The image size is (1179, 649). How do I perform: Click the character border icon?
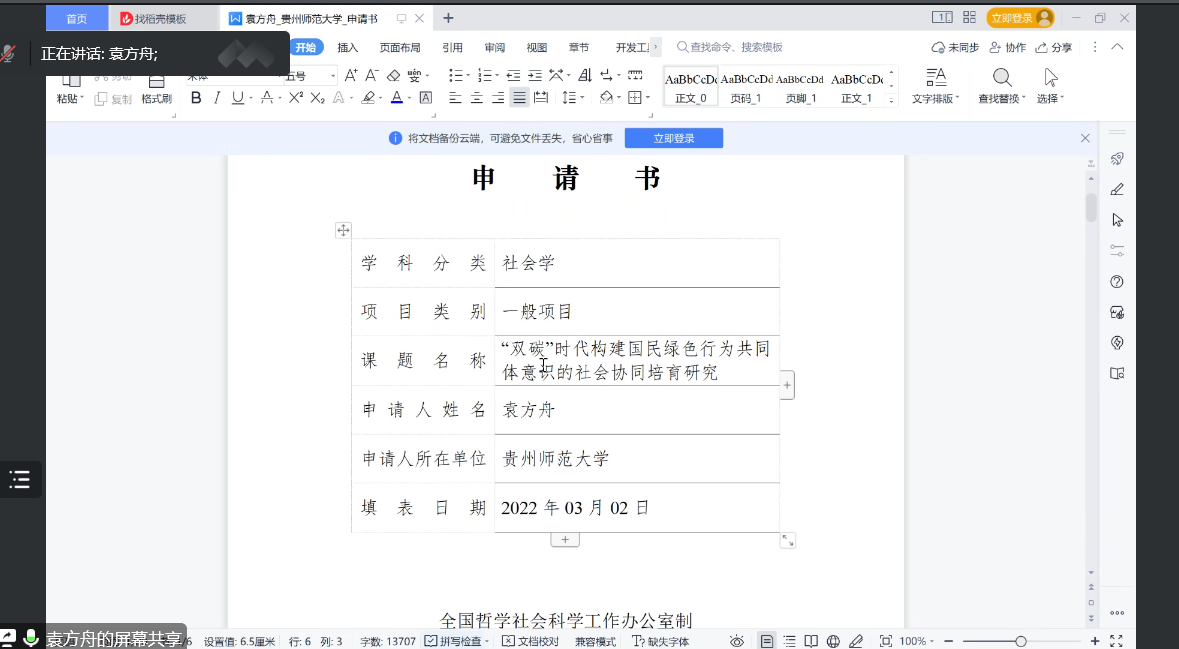426,98
